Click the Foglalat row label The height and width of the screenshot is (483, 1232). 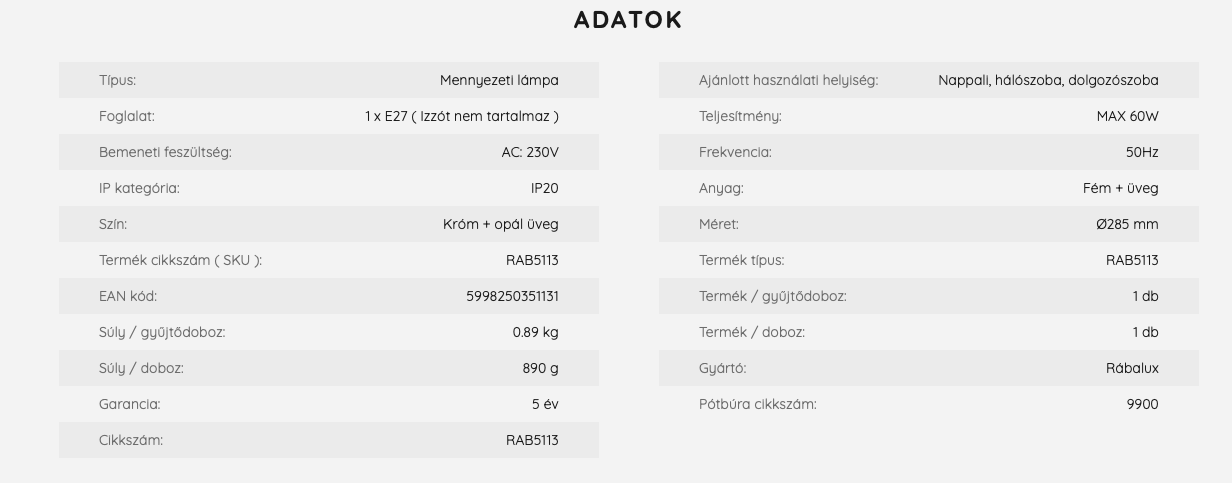coord(127,116)
